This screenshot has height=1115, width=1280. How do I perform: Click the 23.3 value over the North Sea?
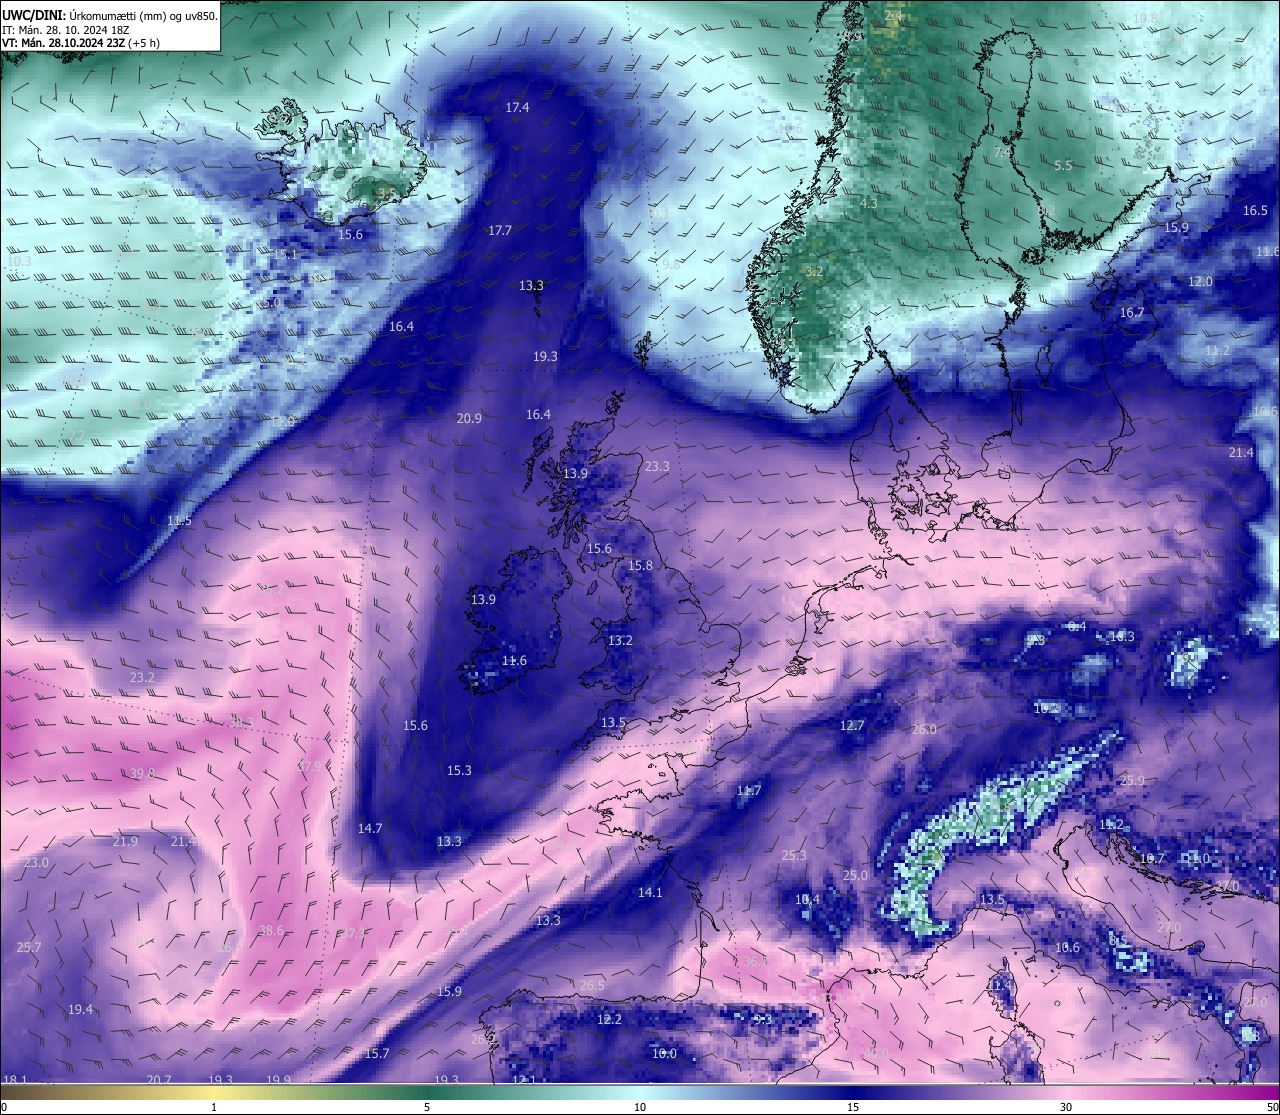(x=657, y=466)
